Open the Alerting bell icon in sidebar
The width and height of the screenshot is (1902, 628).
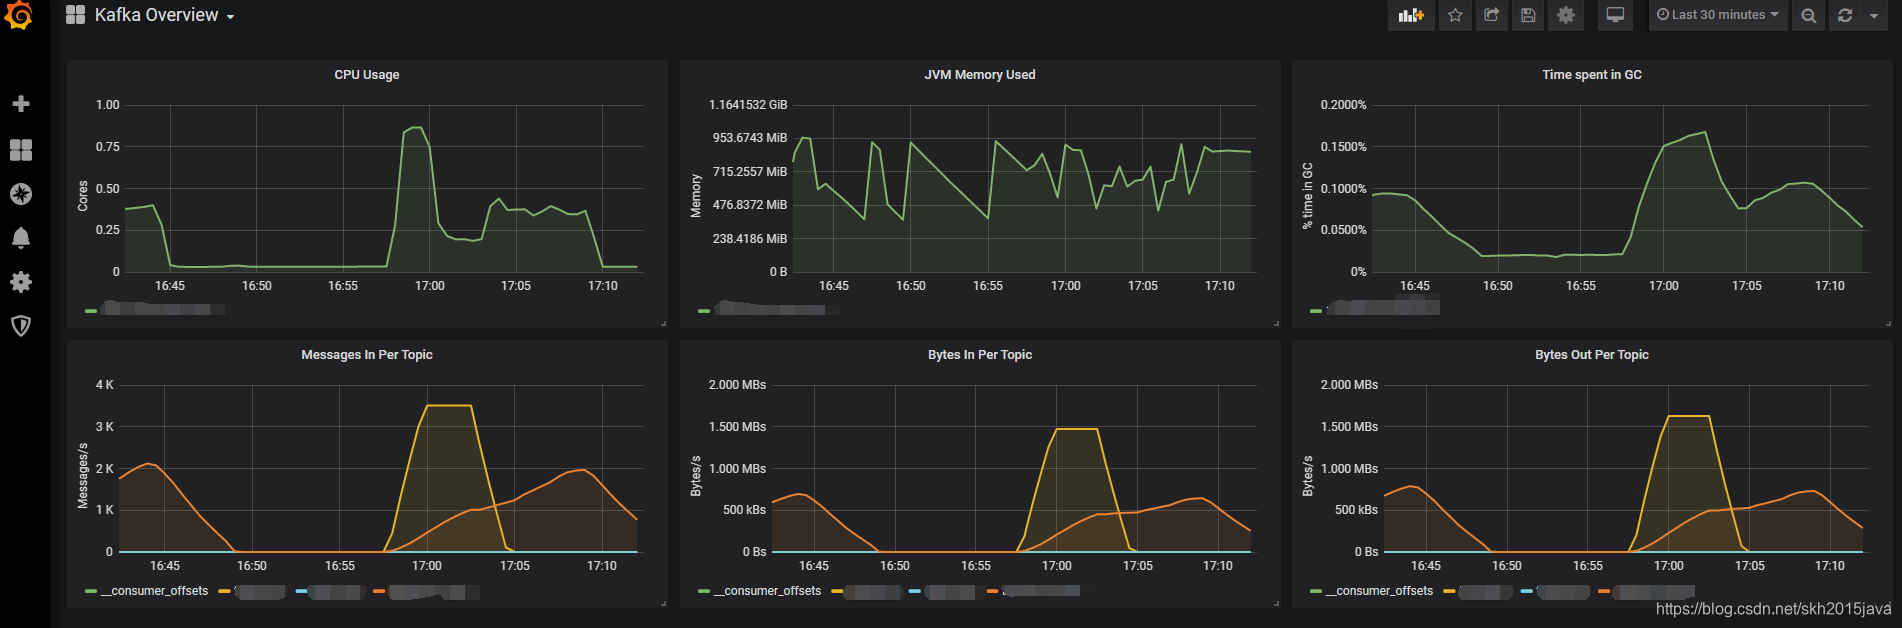tap(20, 238)
